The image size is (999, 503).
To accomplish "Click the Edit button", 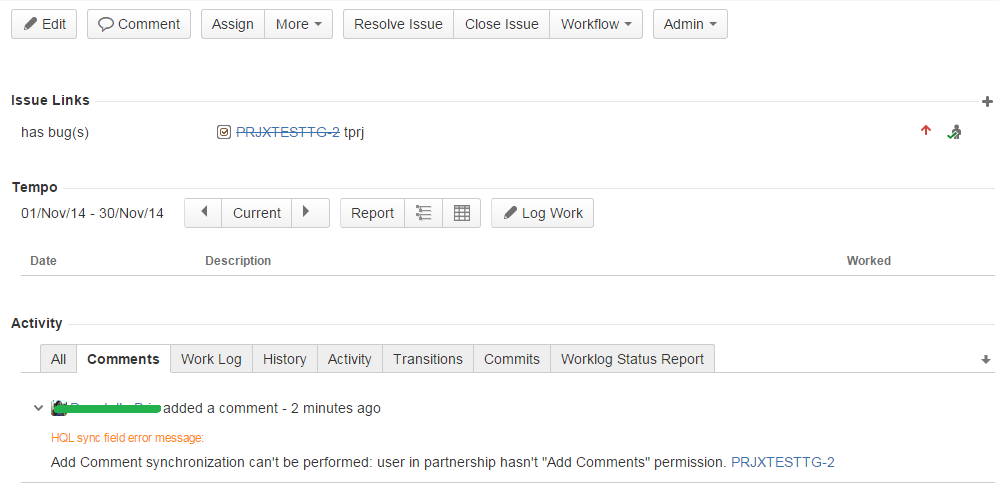I will pyautogui.click(x=44, y=24).
